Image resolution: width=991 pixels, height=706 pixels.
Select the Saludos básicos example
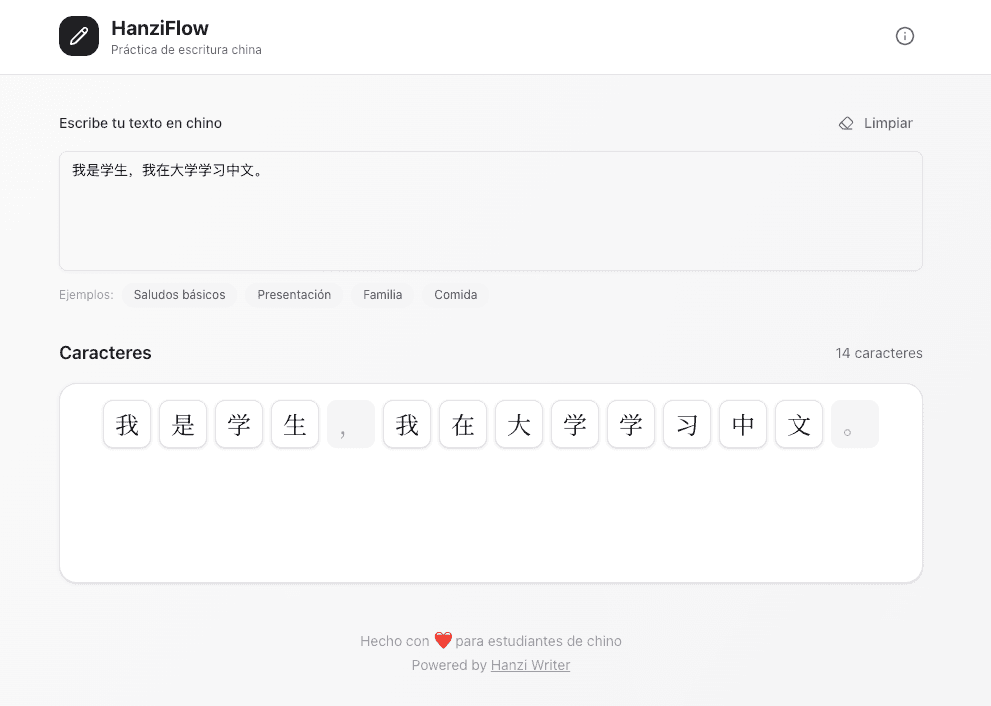[179, 295]
